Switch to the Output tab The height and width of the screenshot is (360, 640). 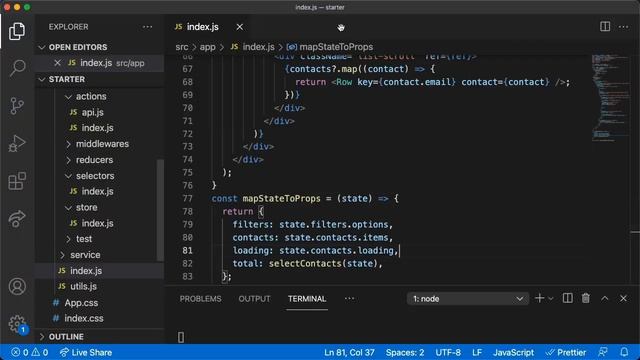(254, 299)
